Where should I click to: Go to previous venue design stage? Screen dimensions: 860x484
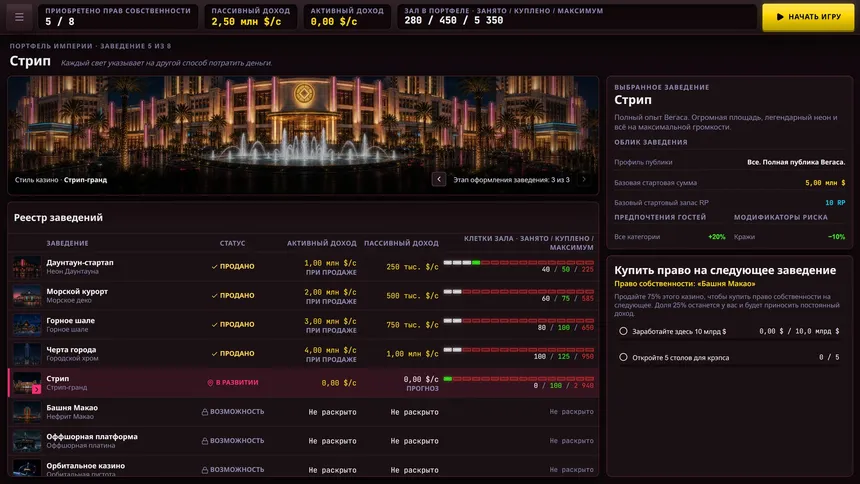pos(439,179)
